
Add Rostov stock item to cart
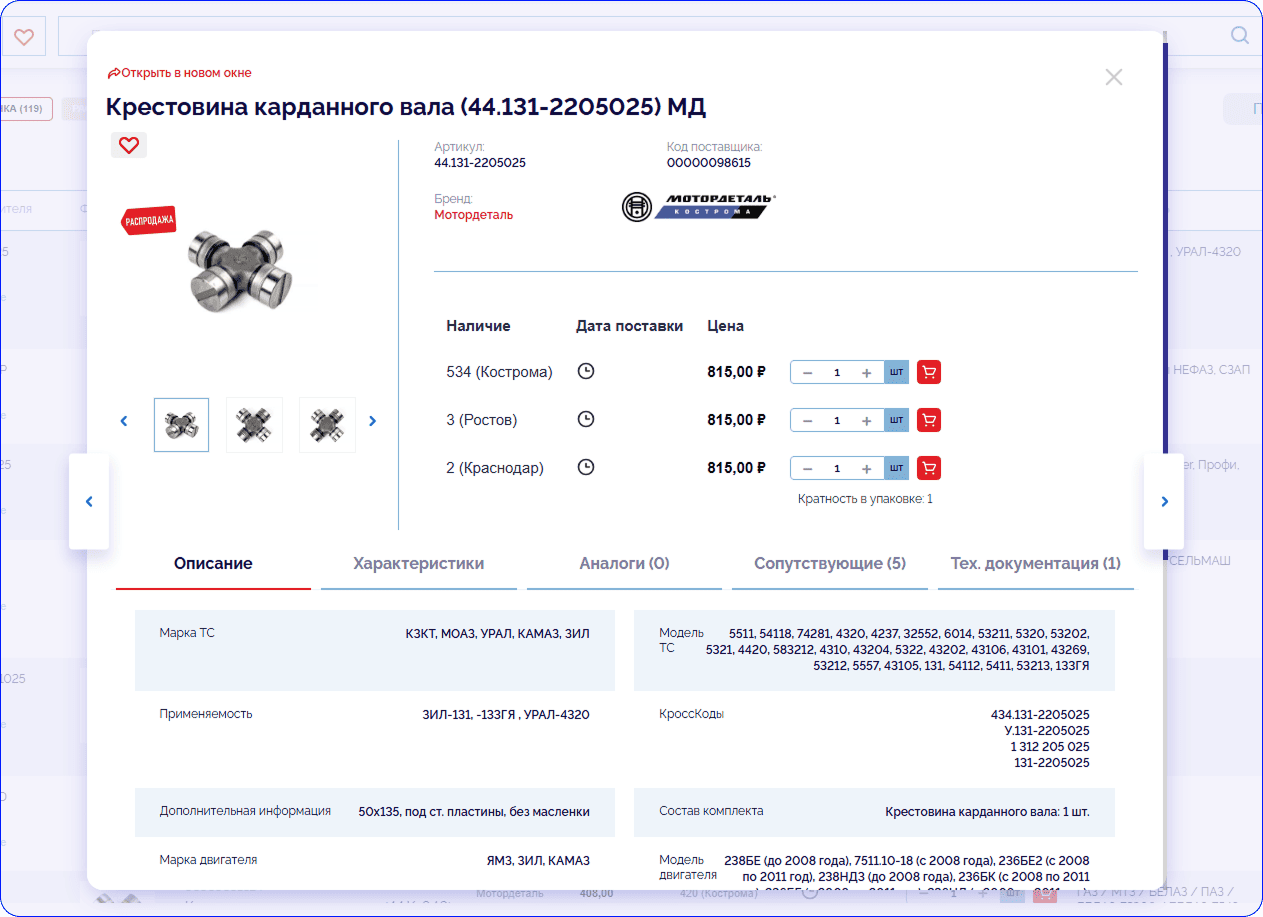point(929,420)
